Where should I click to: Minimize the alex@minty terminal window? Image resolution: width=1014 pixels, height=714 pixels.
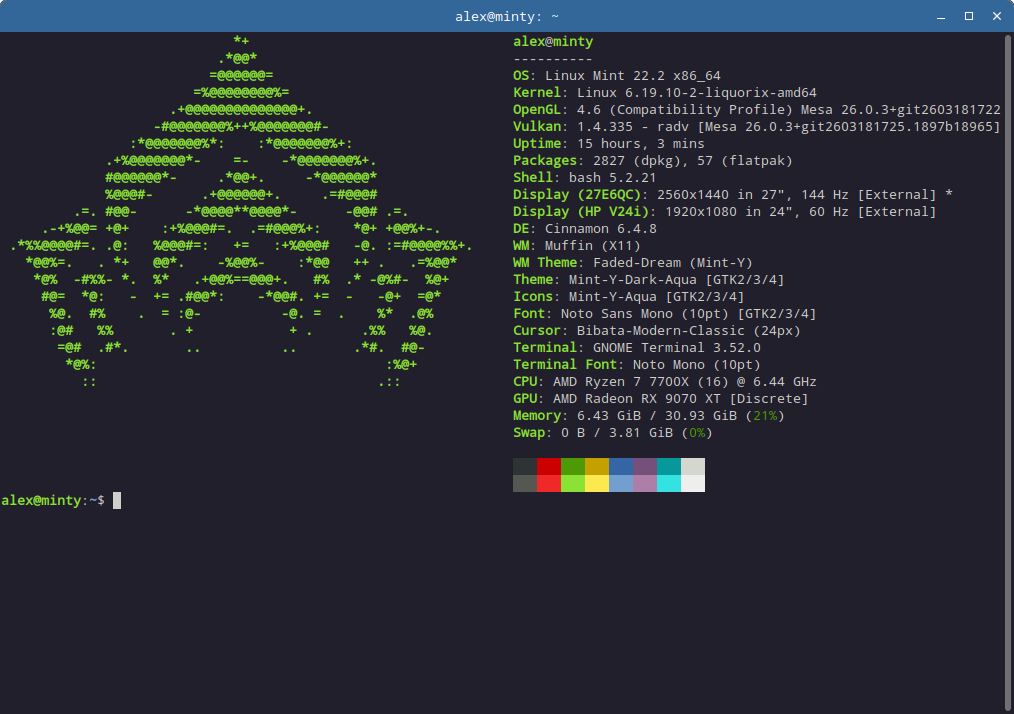pyautogui.click(x=941, y=17)
